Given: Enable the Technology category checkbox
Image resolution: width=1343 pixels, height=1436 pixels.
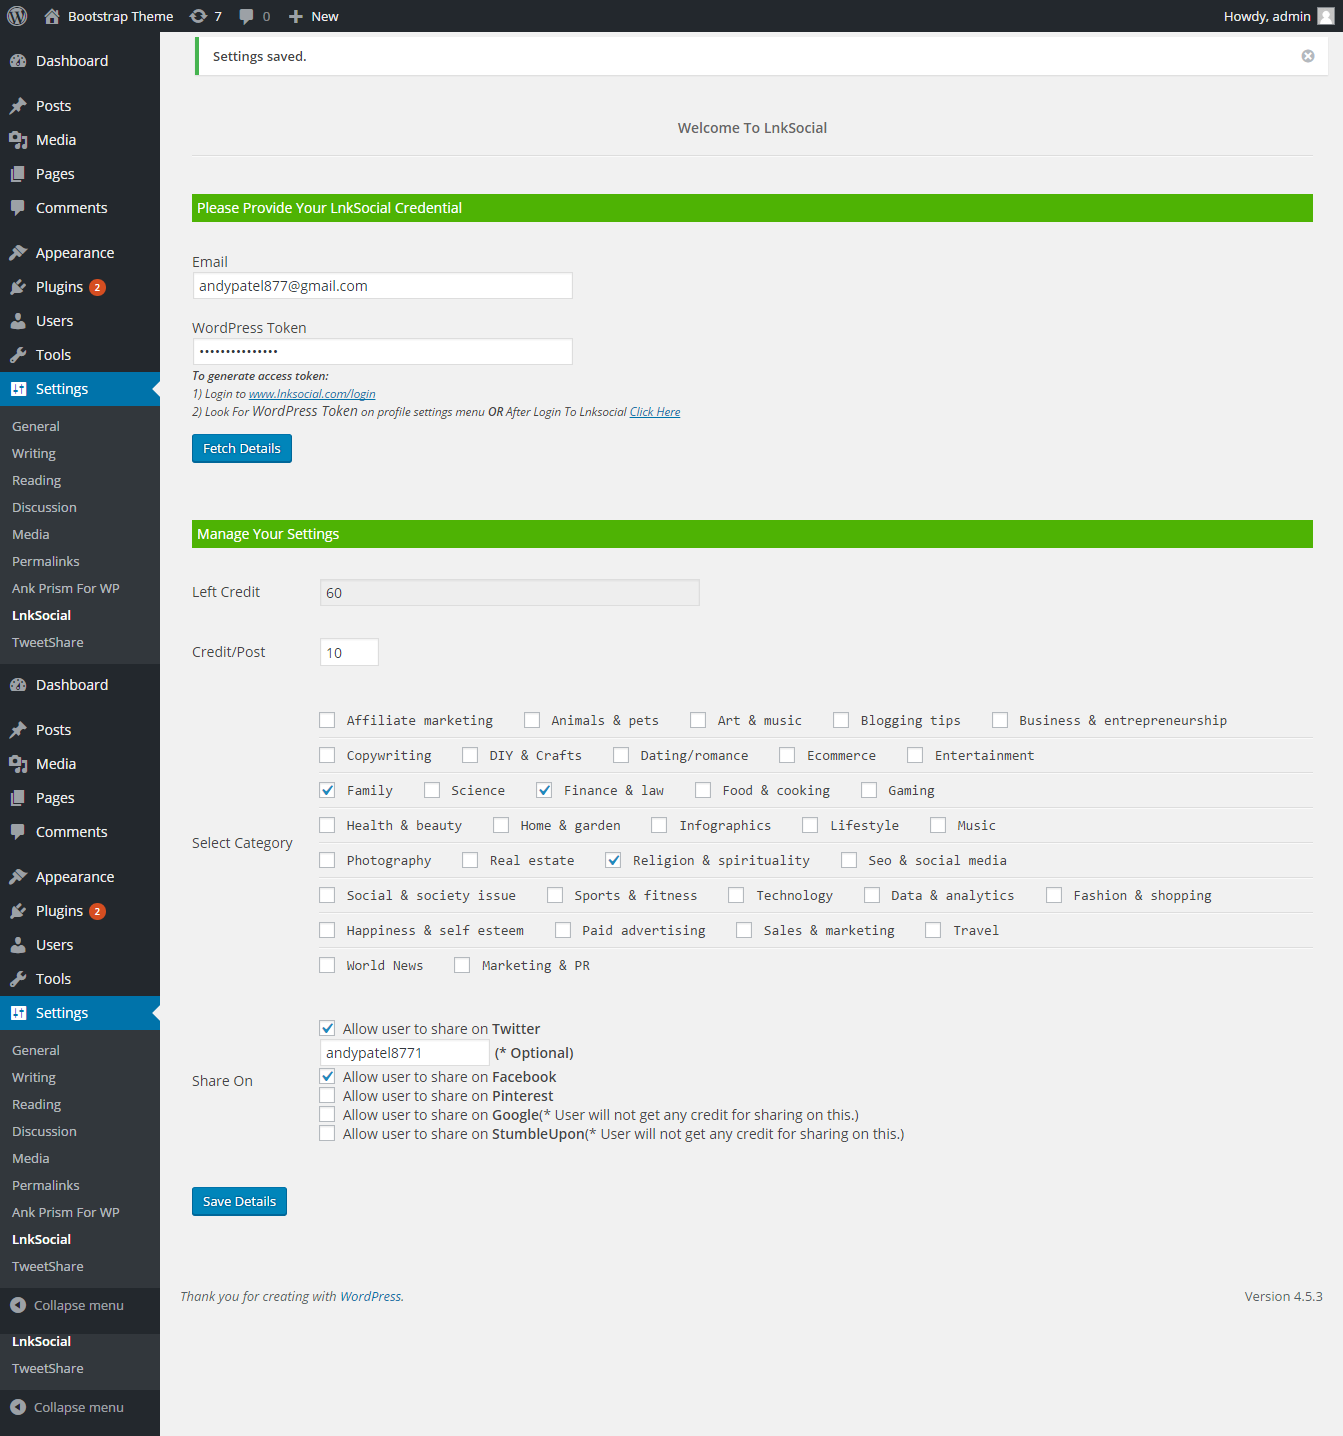Looking at the screenshot, I should click(x=736, y=895).
